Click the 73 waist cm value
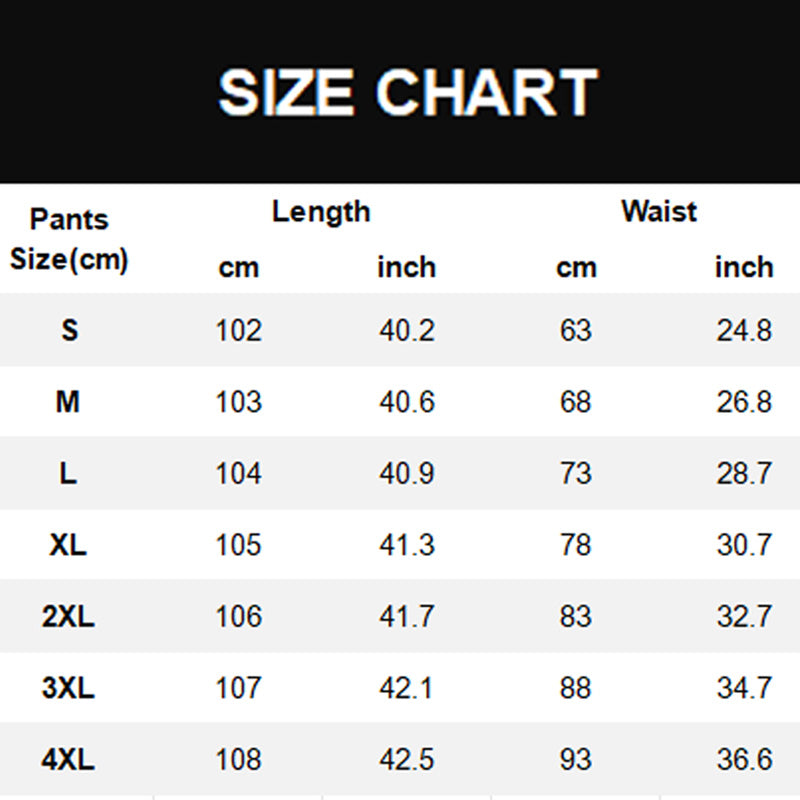800x800 pixels. (x=576, y=473)
